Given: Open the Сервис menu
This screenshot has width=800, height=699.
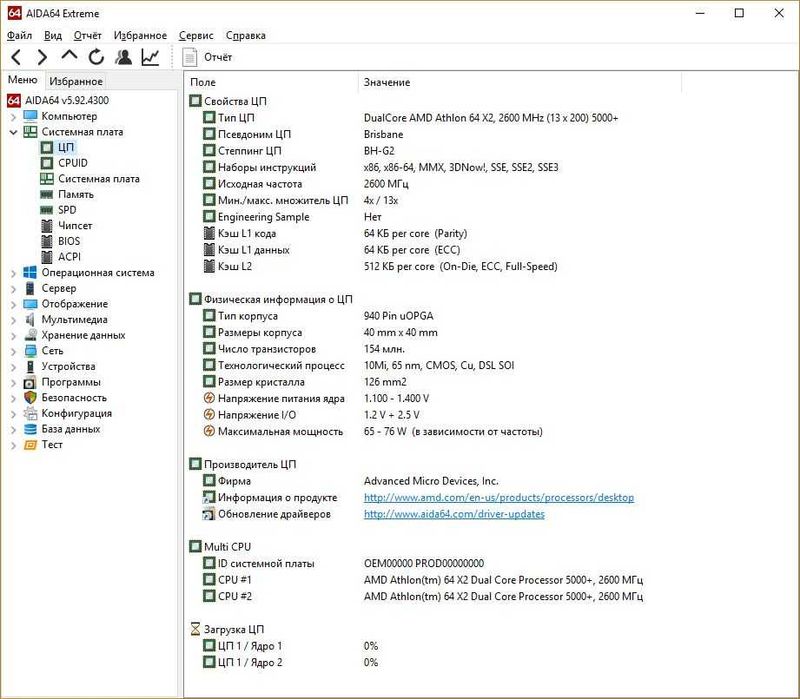Looking at the screenshot, I should 196,35.
